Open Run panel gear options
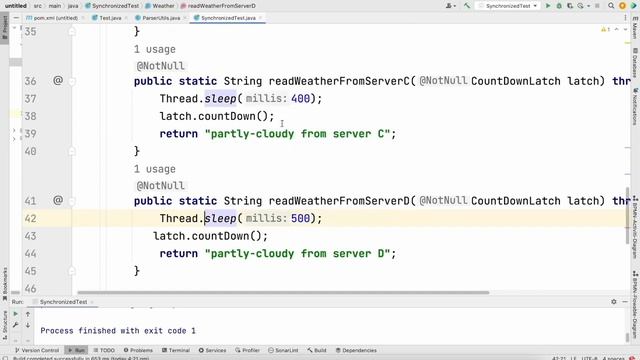 [614, 302]
